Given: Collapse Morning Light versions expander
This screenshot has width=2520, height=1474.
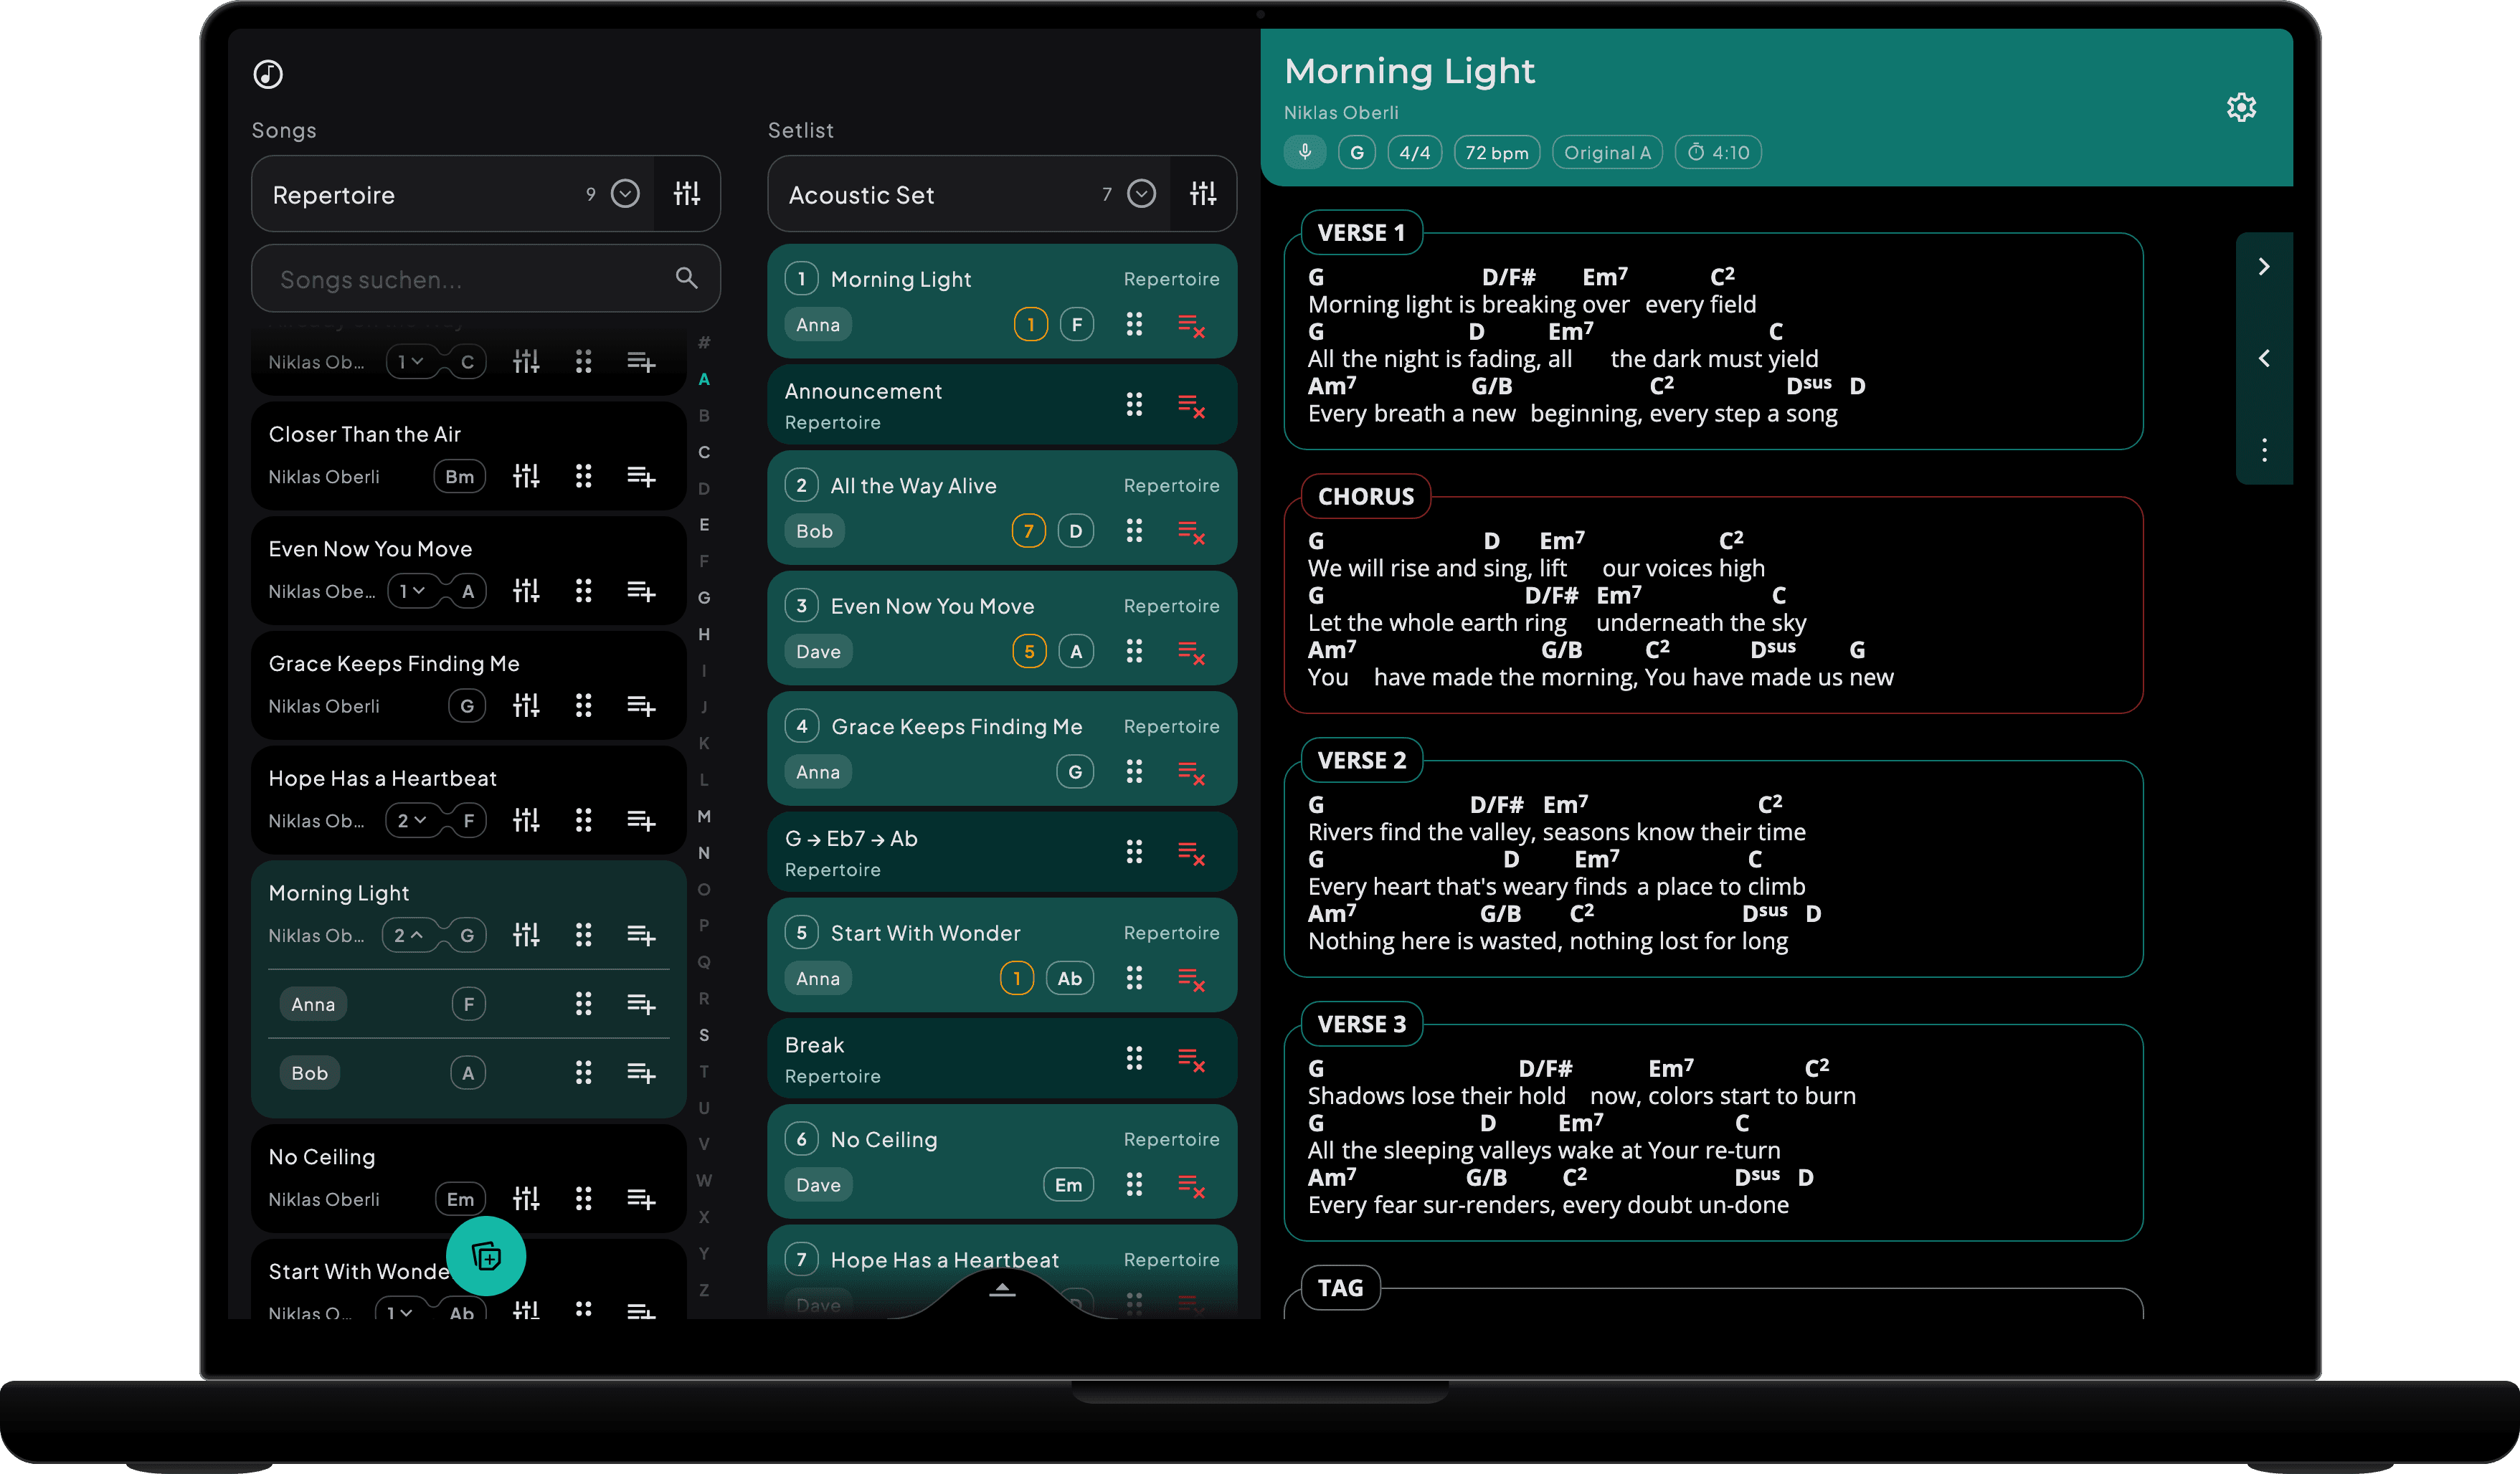Looking at the screenshot, I should 409,935.
